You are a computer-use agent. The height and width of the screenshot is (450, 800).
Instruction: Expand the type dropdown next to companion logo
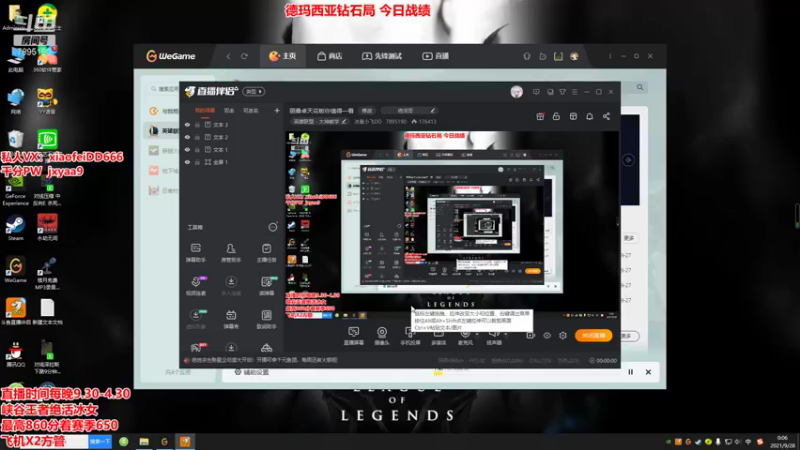pyautogui.click(x=254, y=92)
